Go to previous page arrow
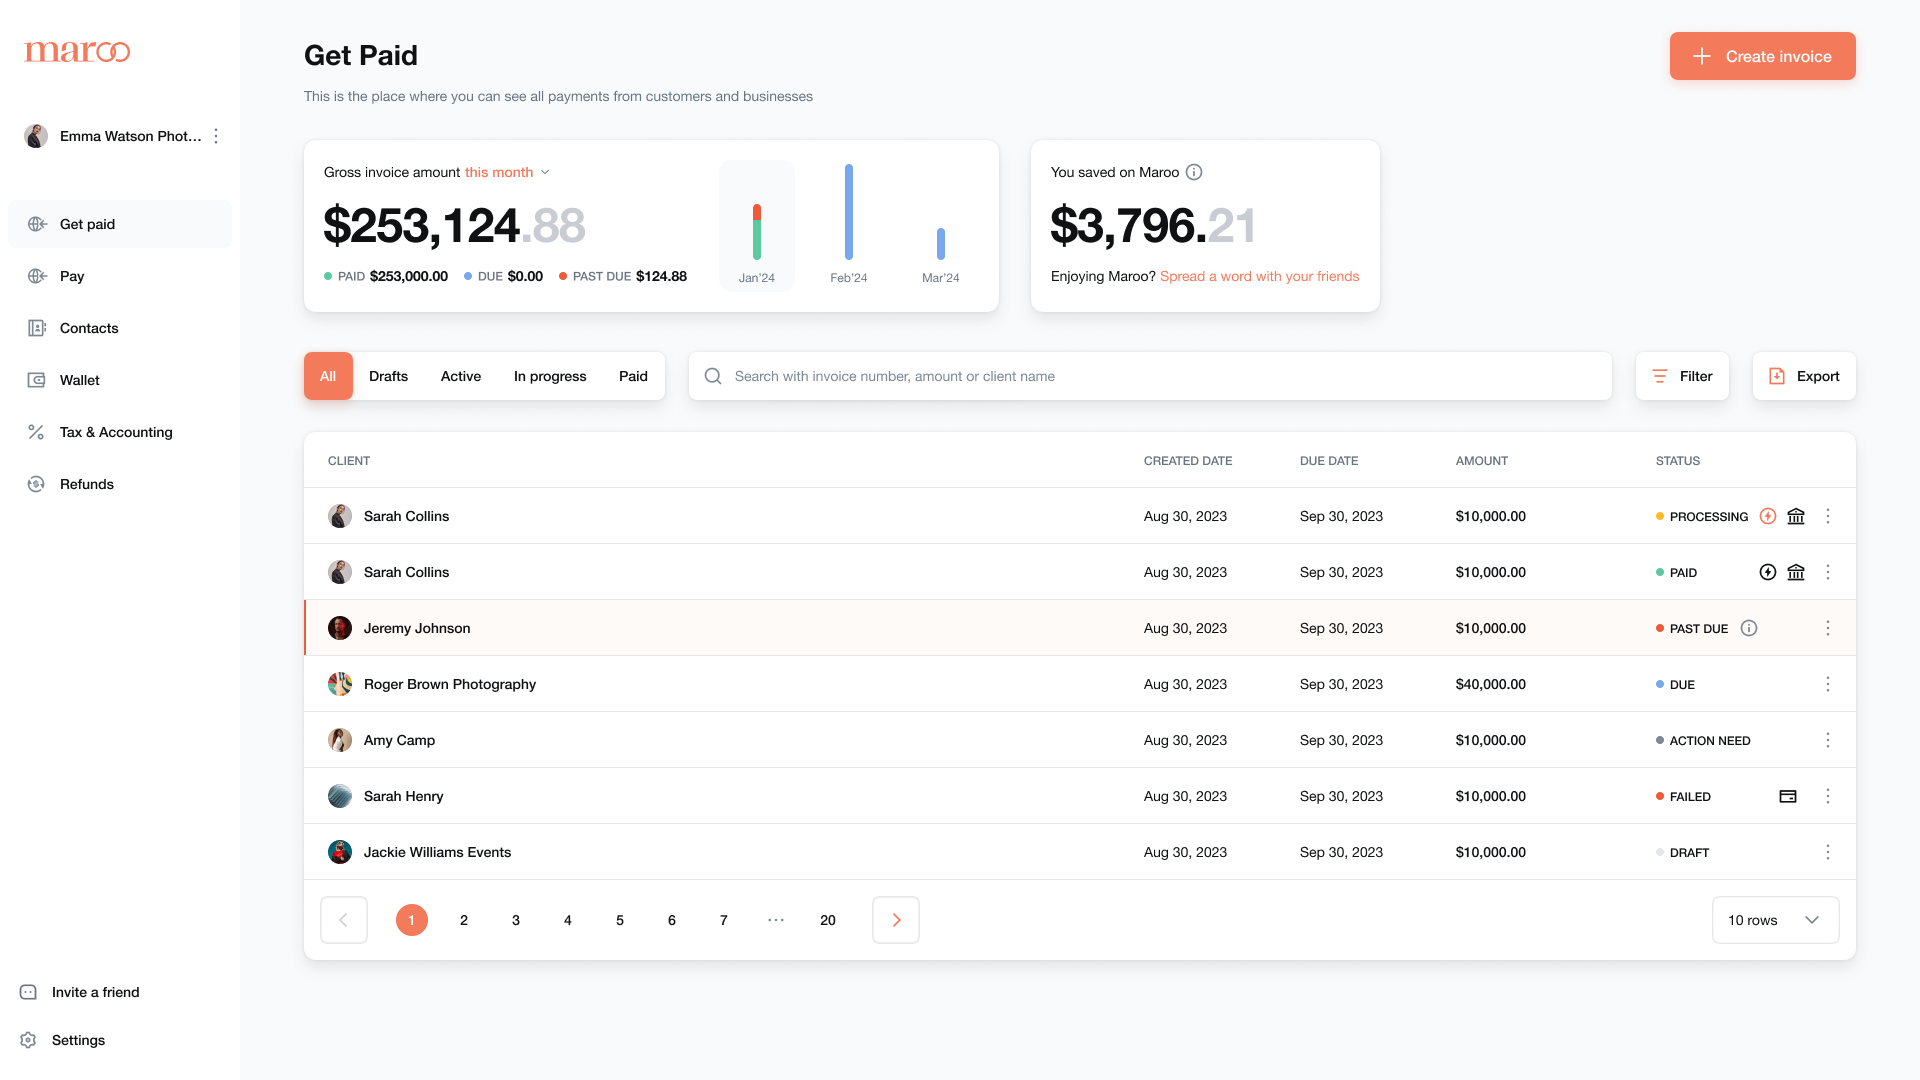Screen dimensions: 1920x1080 coord(344,920)
